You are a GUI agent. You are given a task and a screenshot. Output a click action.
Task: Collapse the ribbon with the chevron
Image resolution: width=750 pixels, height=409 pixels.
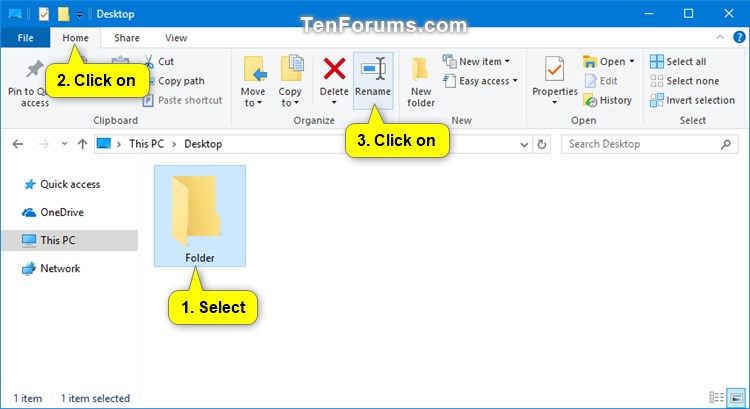click(720, 37)
